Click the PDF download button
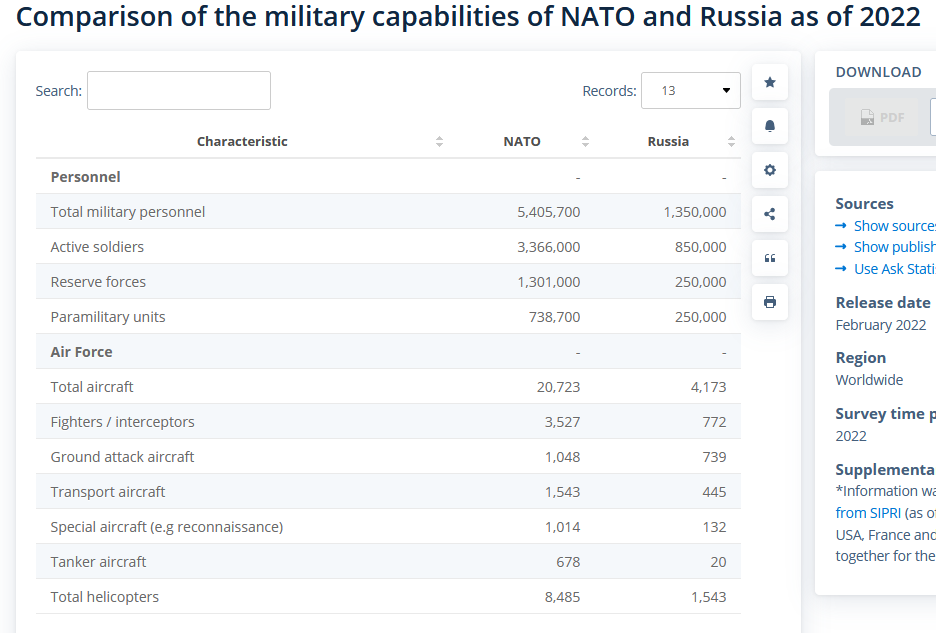Screen dimensions: 936x633 pos(882,118)
